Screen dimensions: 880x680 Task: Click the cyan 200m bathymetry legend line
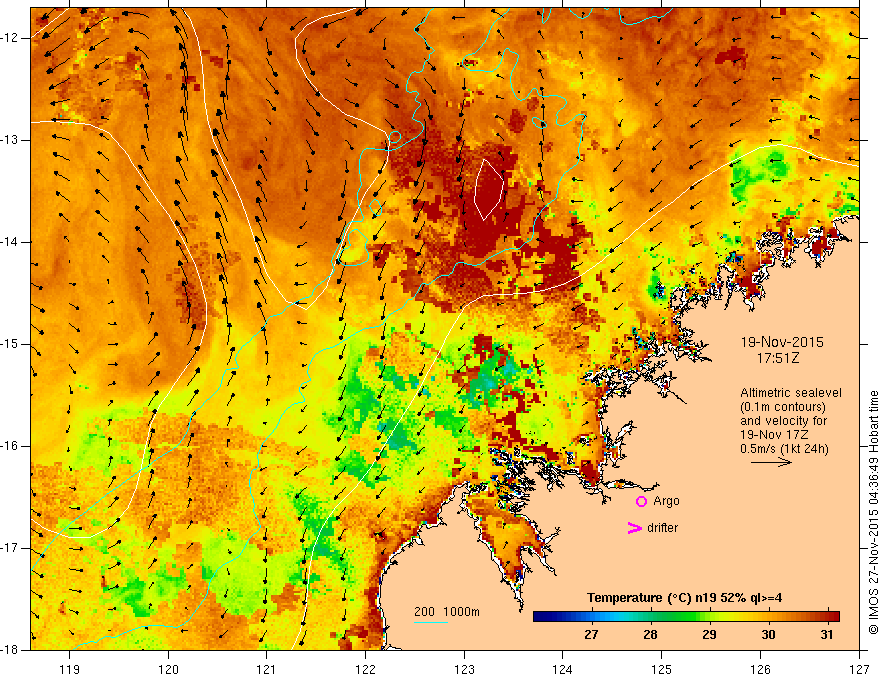431,622
